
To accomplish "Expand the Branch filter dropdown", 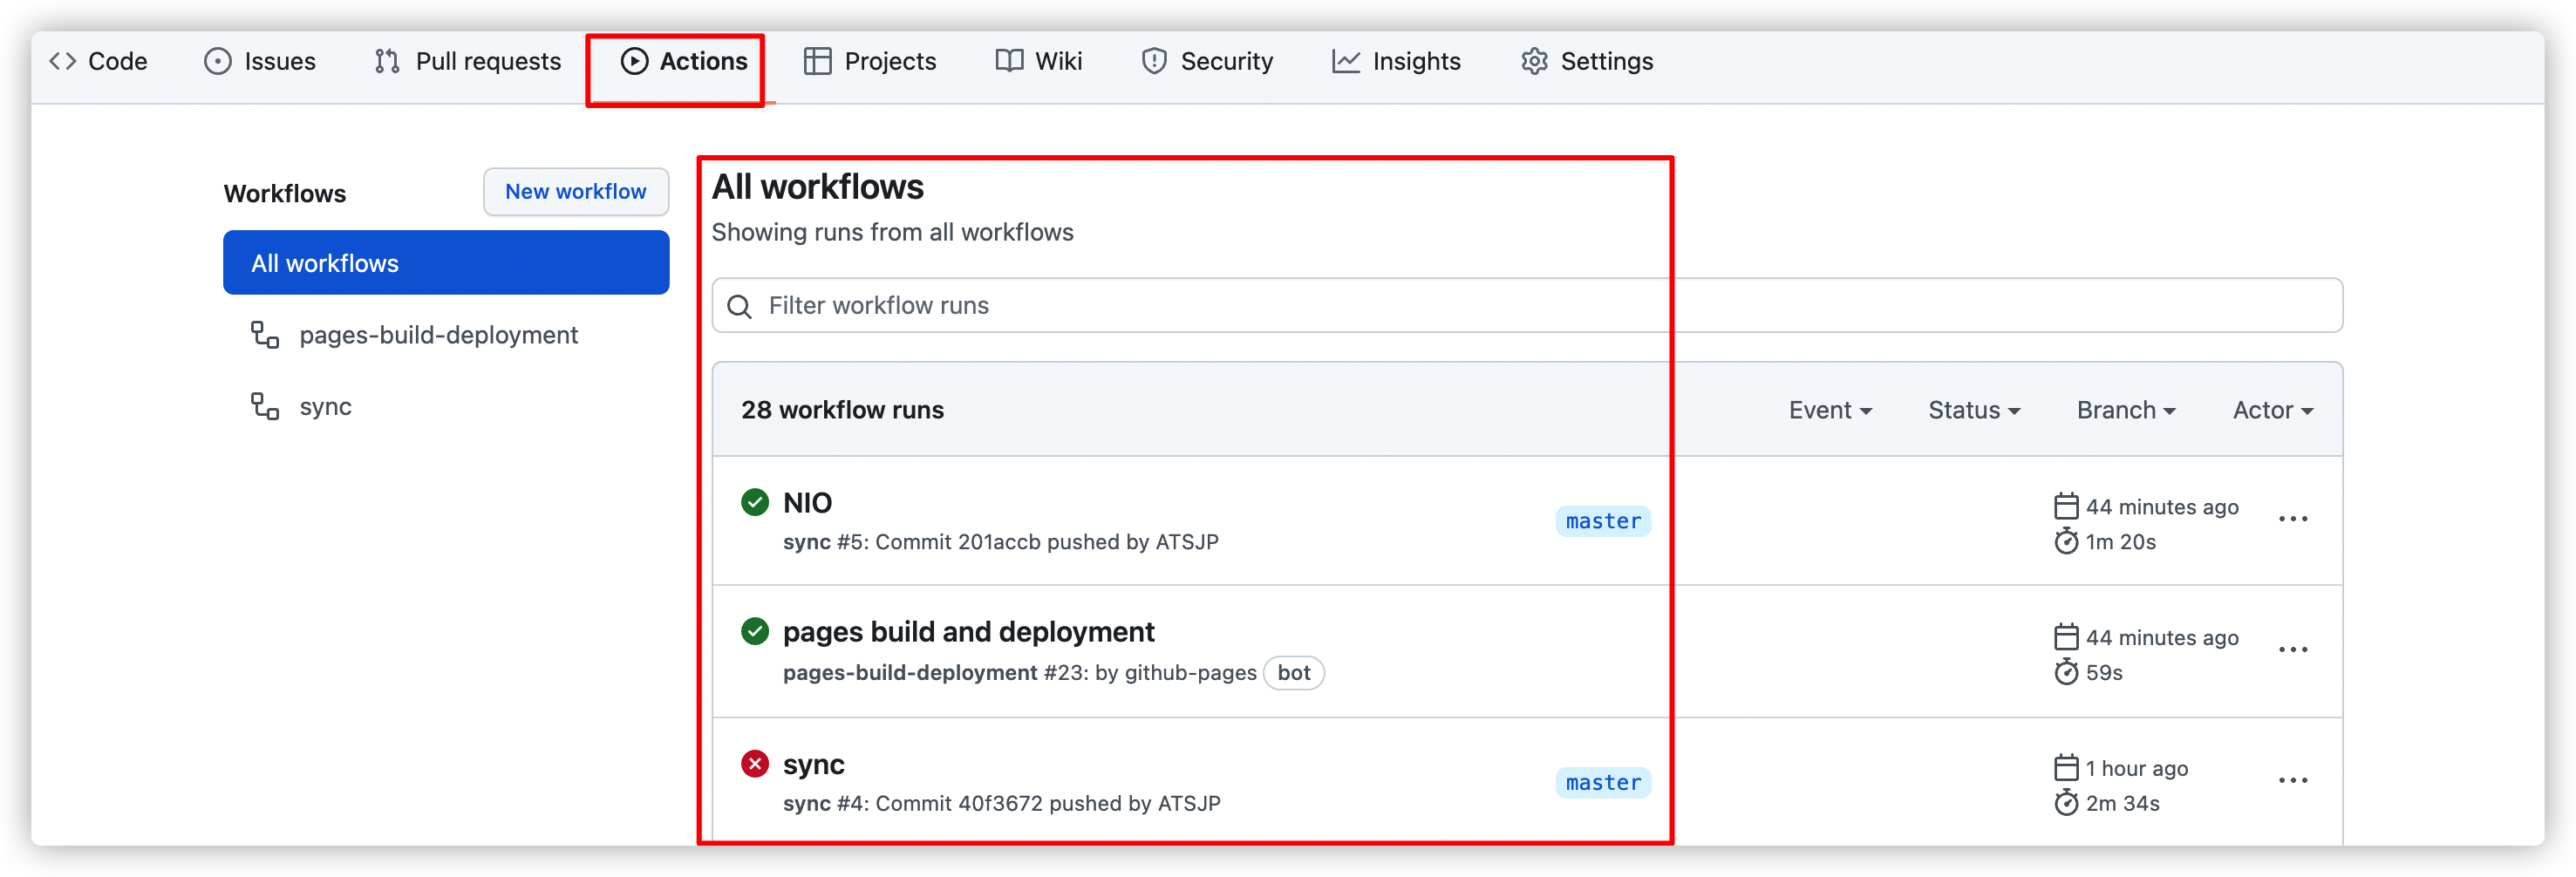I will click(x=2126, y=410).
